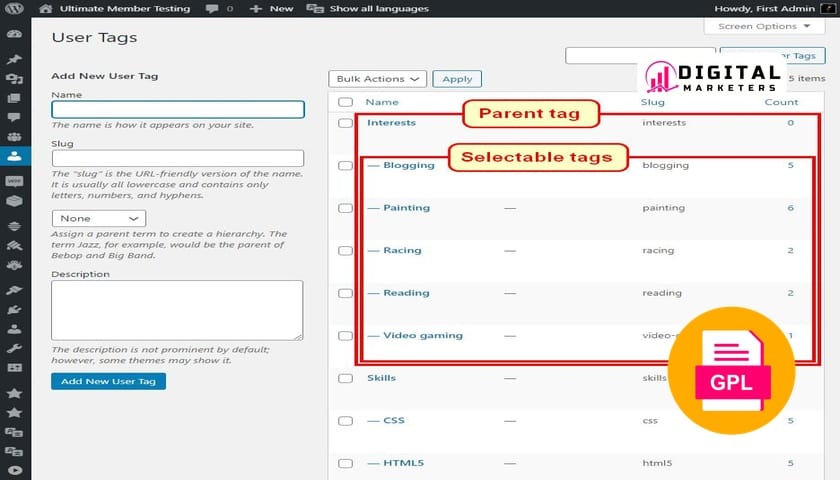This screenshot has height=480, width=840.
Task: Expand the parent tag None dropdown
Action: pyautogui.click(x=98, y=218)
